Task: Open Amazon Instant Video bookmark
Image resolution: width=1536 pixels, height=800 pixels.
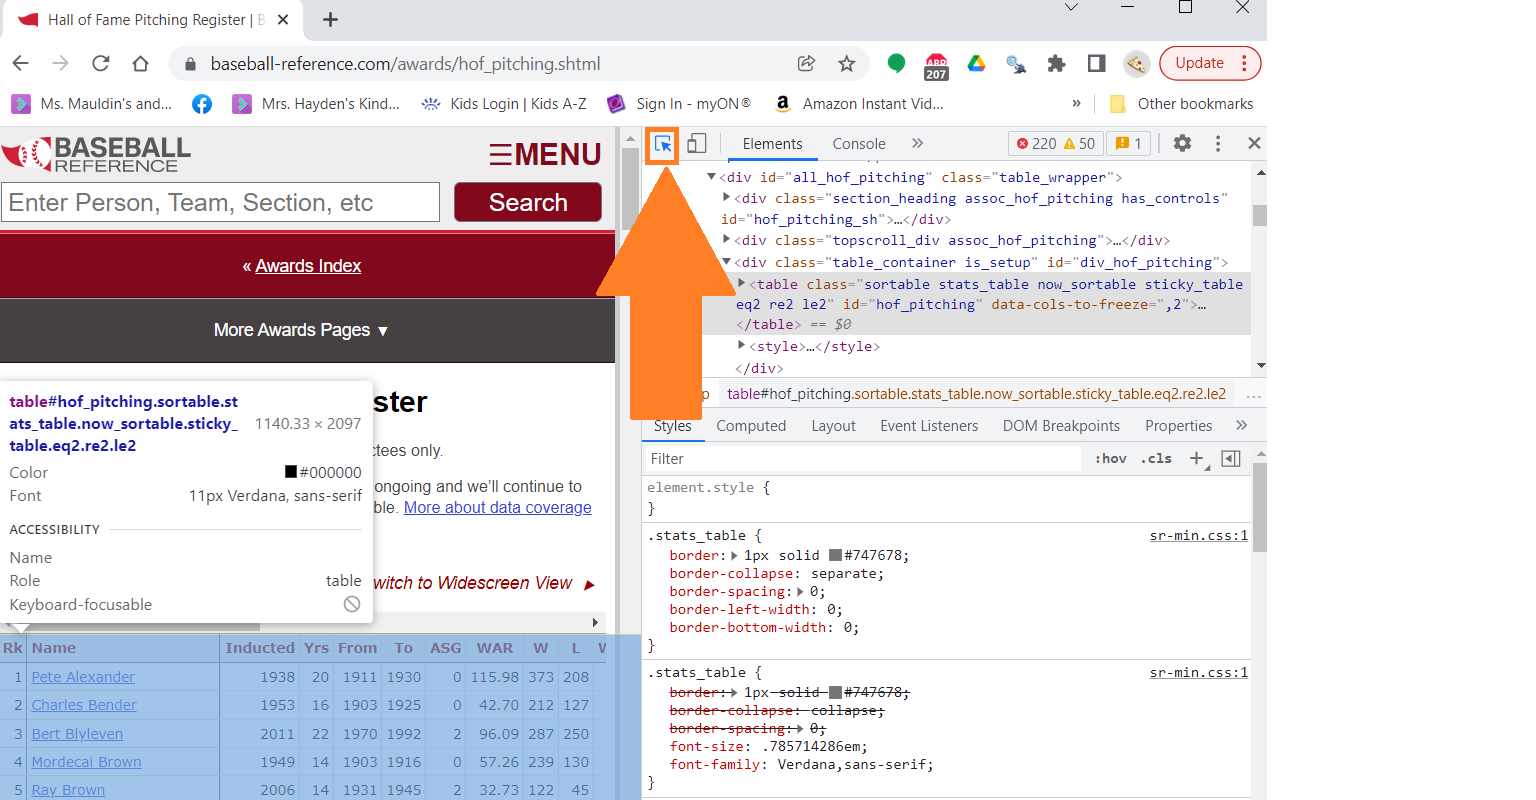Action: click(859, 103)
